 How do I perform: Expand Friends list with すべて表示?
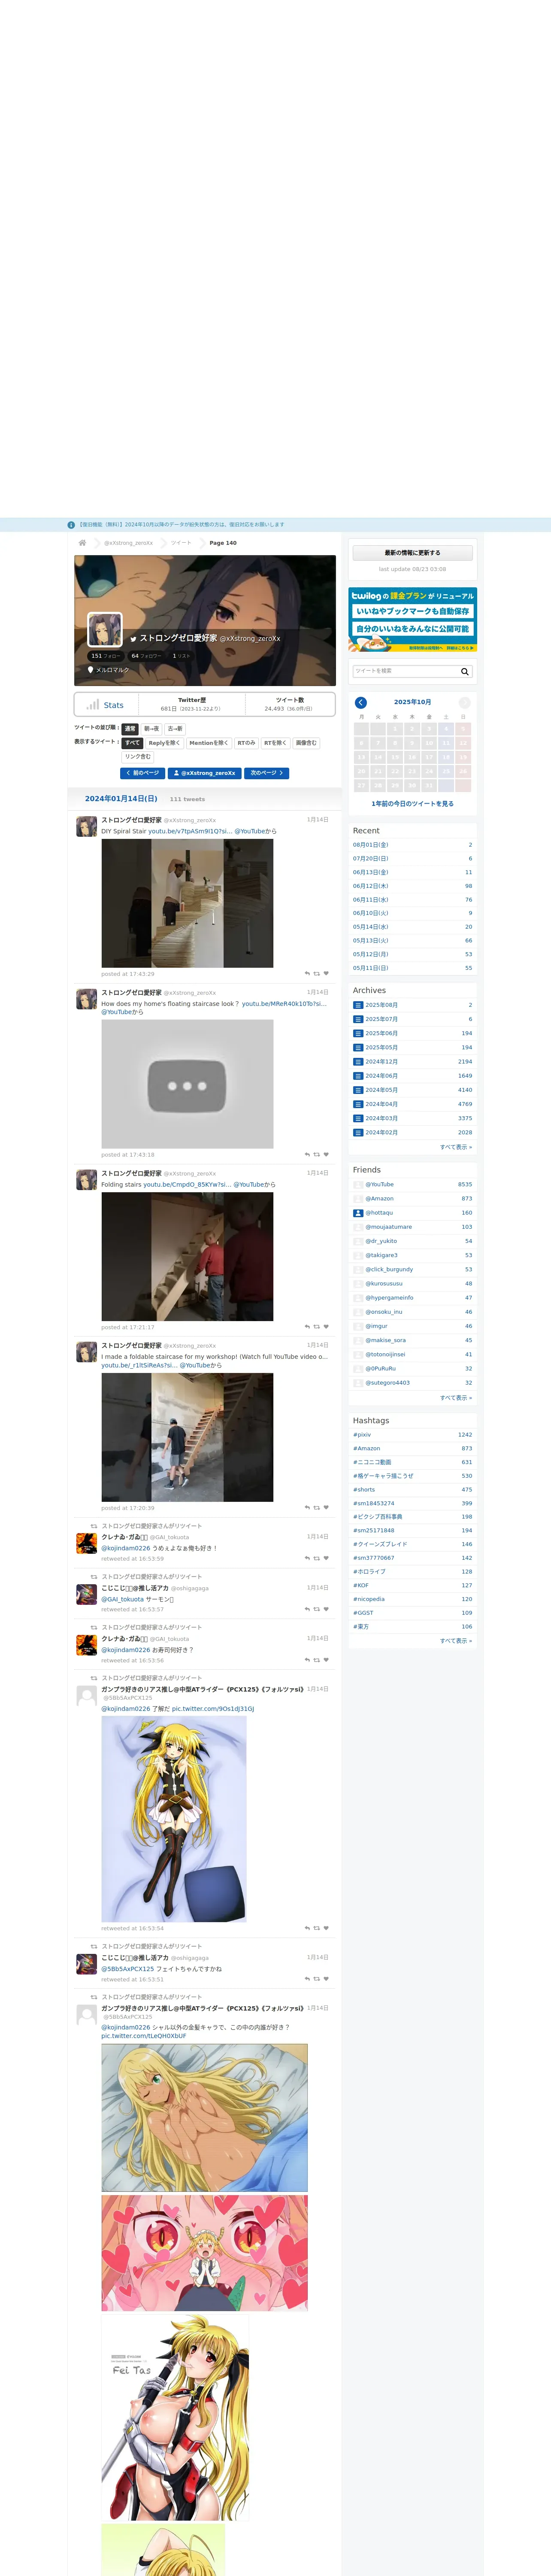[x=456, y=1398]
